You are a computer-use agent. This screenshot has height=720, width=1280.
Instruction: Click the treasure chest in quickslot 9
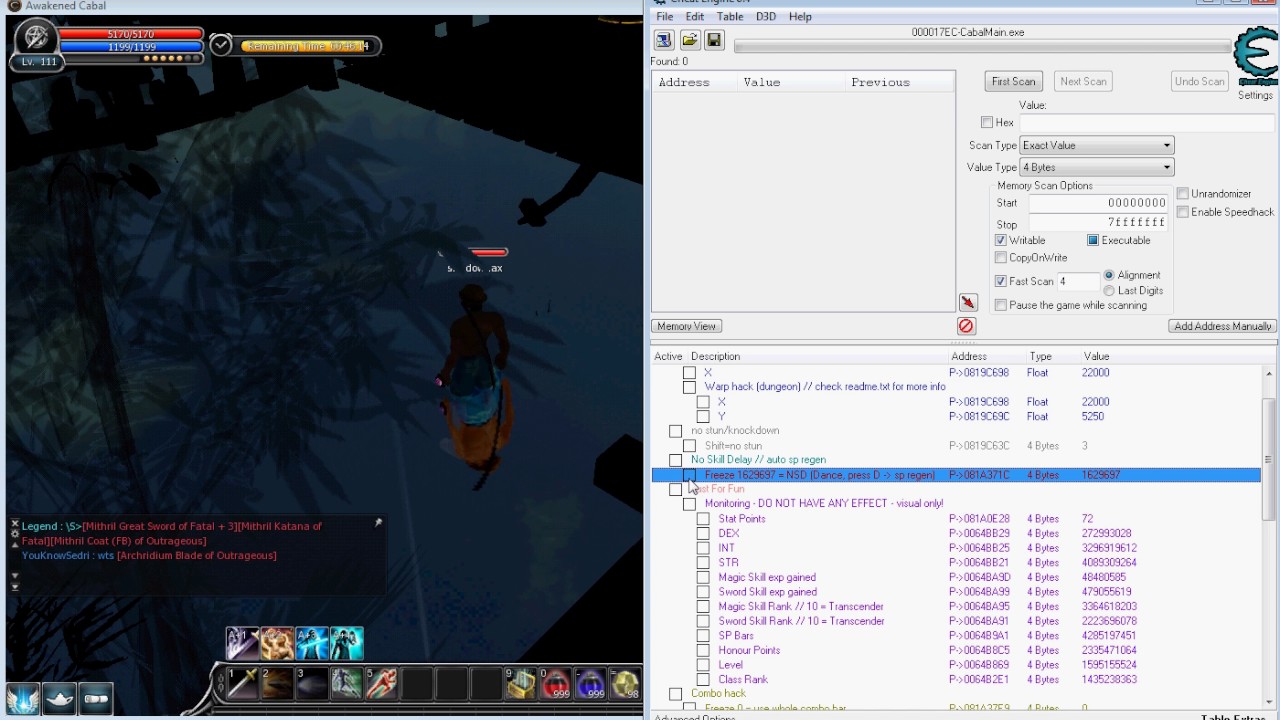click(521, 683)
